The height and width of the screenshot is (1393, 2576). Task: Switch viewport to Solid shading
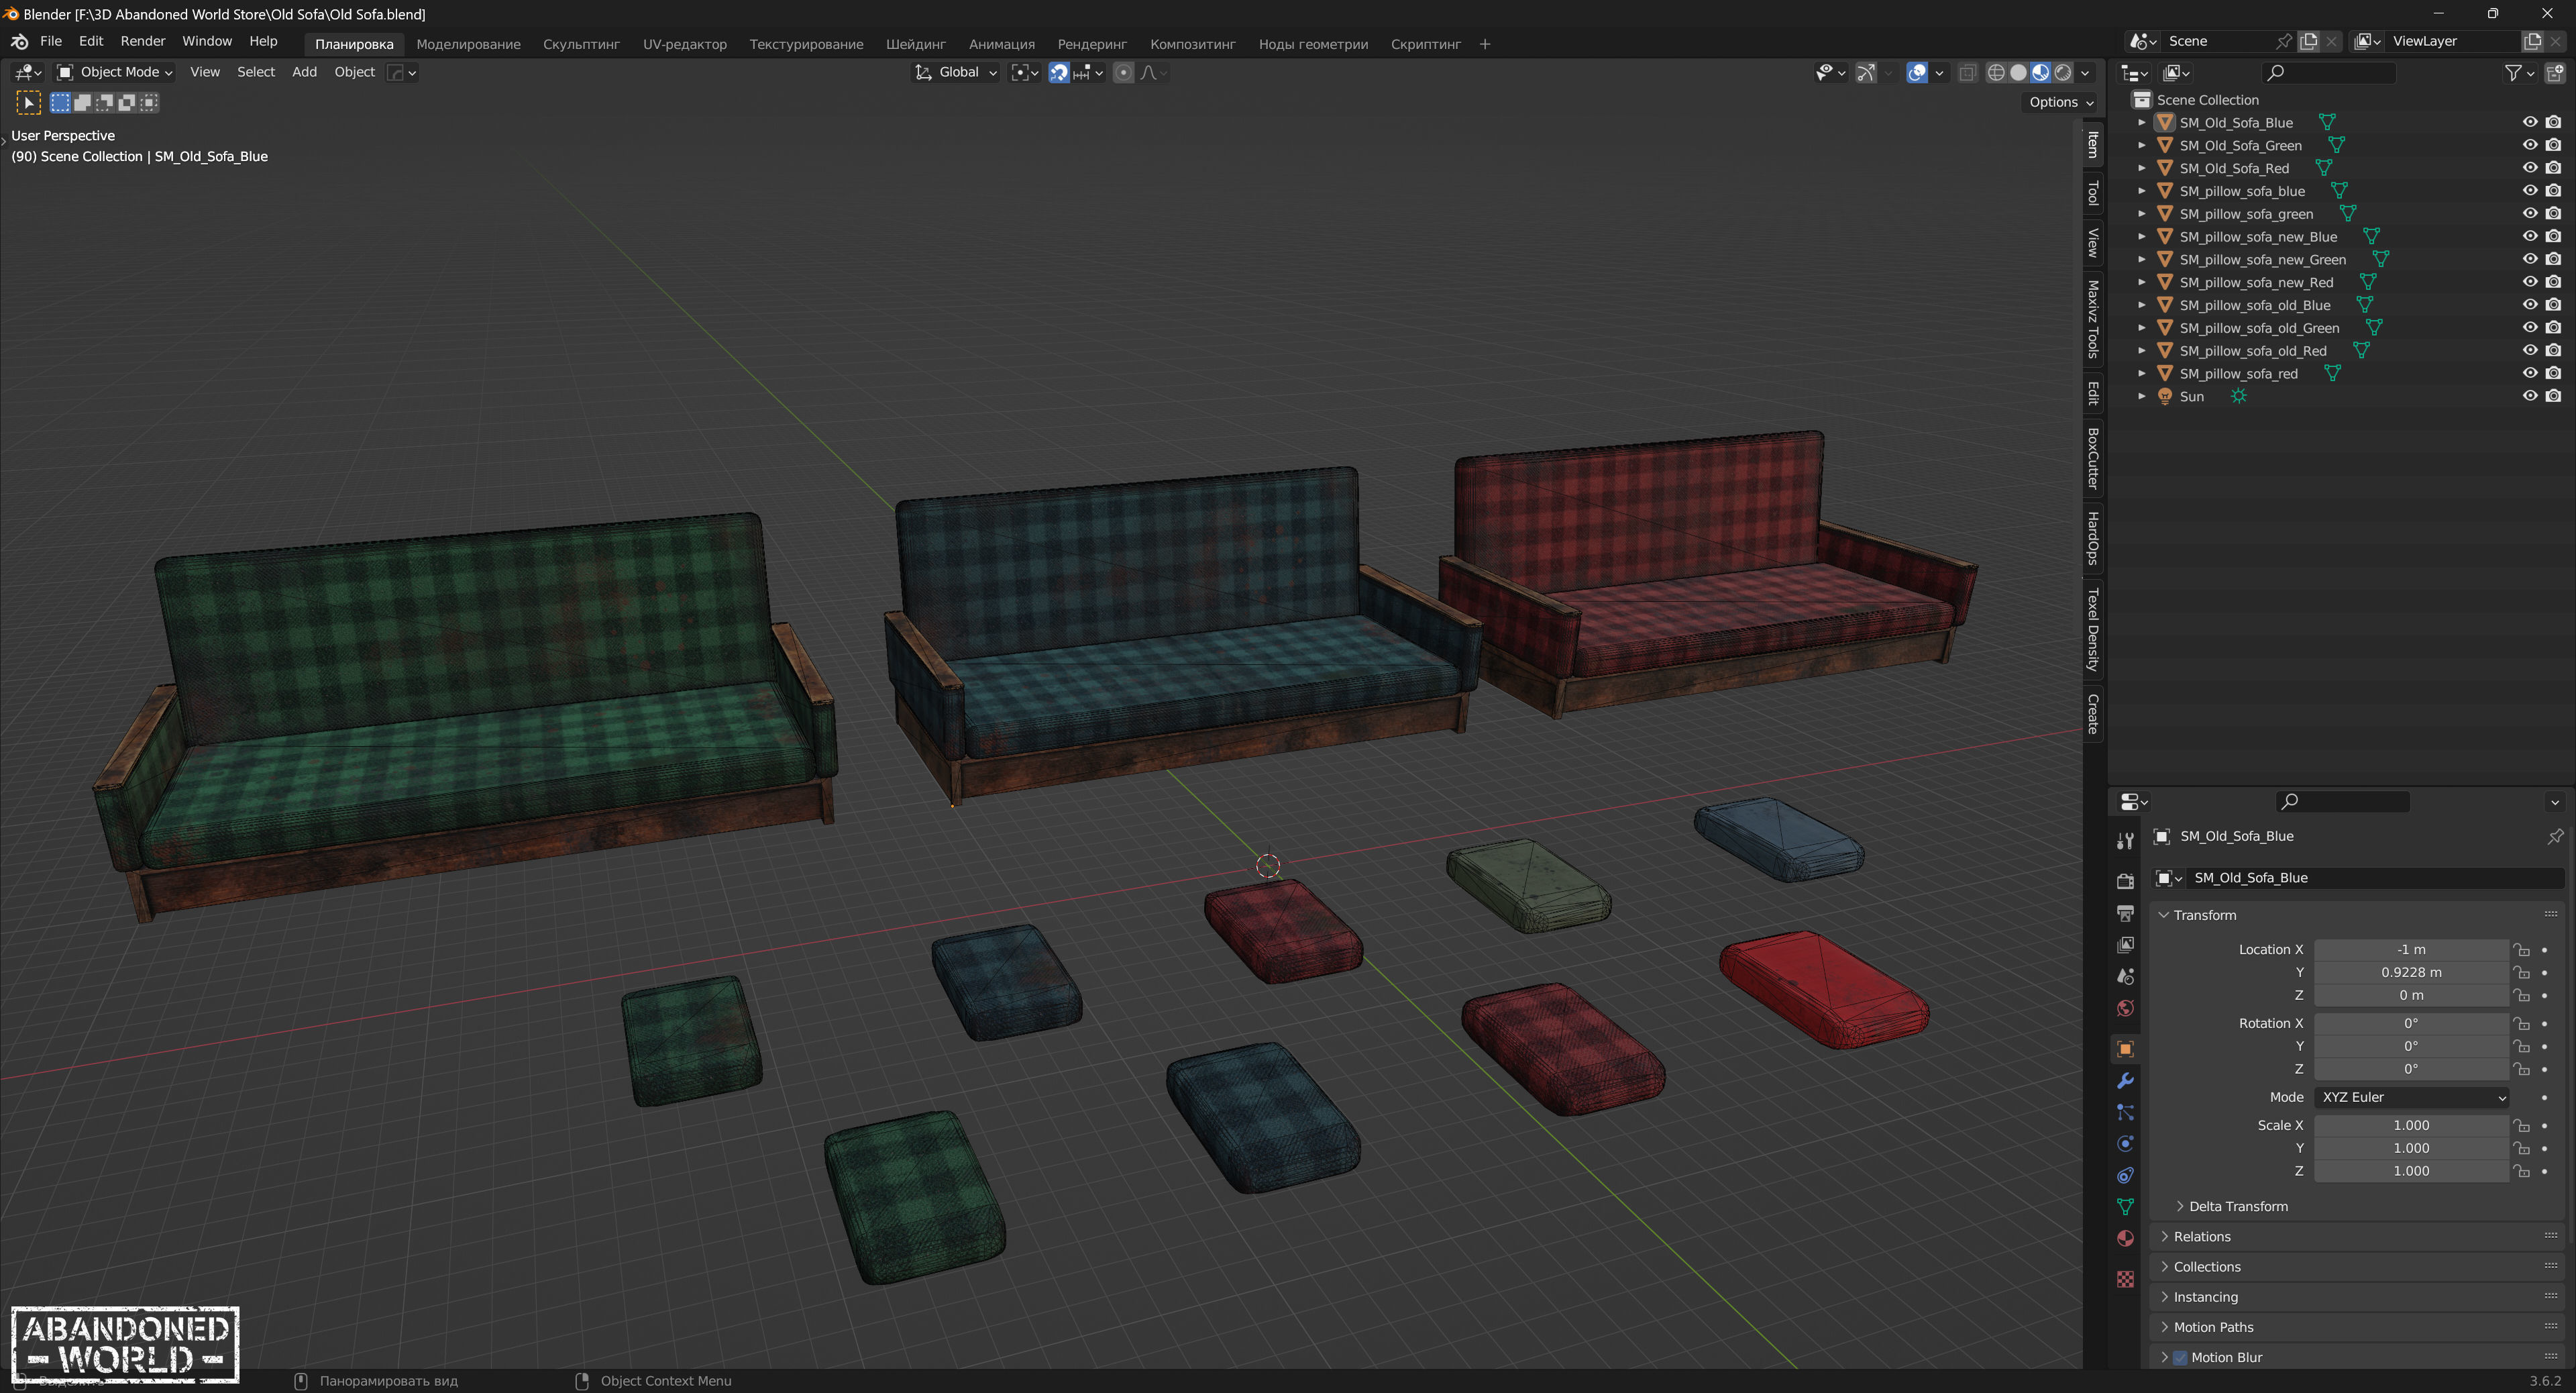[x=2018, y=72]
